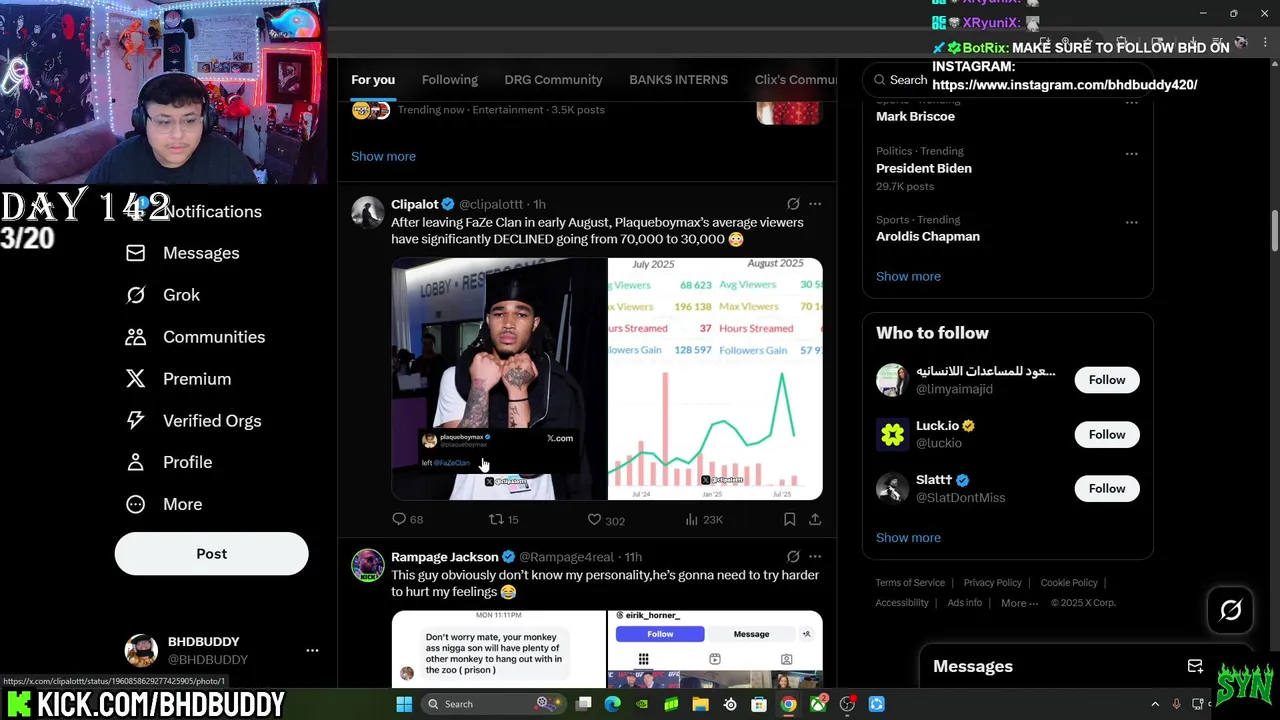Open BHDBUDDY account menu dots
The image size is (1280, 720).
(x=312, y=650)
